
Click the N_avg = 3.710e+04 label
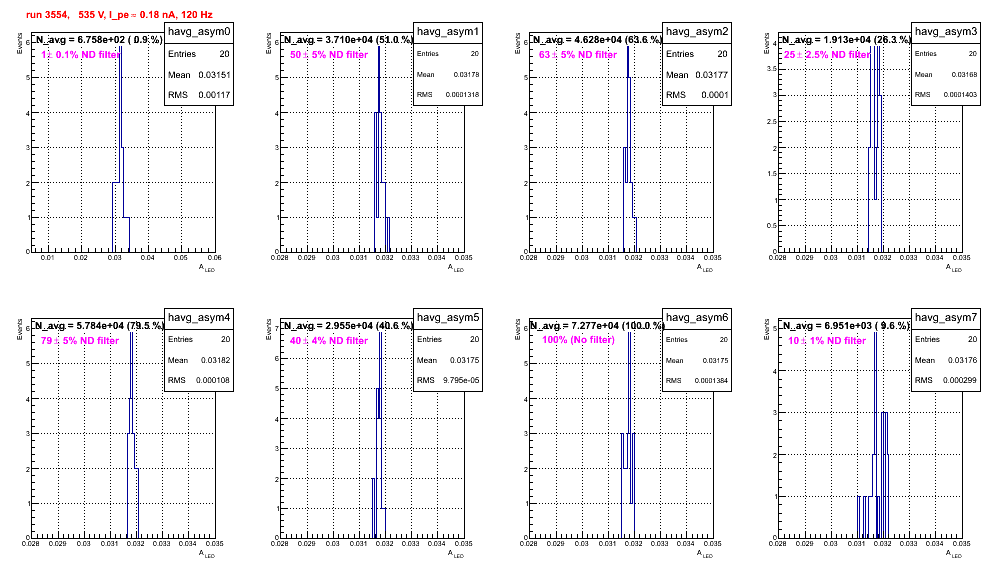click(348, 39)
